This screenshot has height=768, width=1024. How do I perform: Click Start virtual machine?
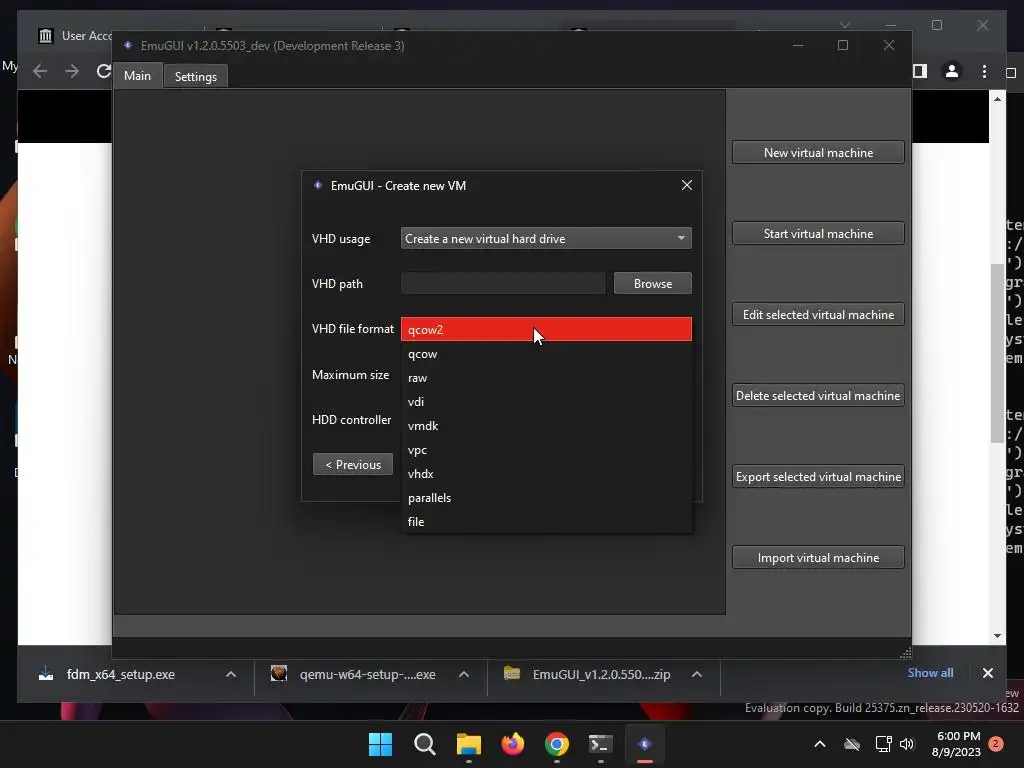point(818,233)
